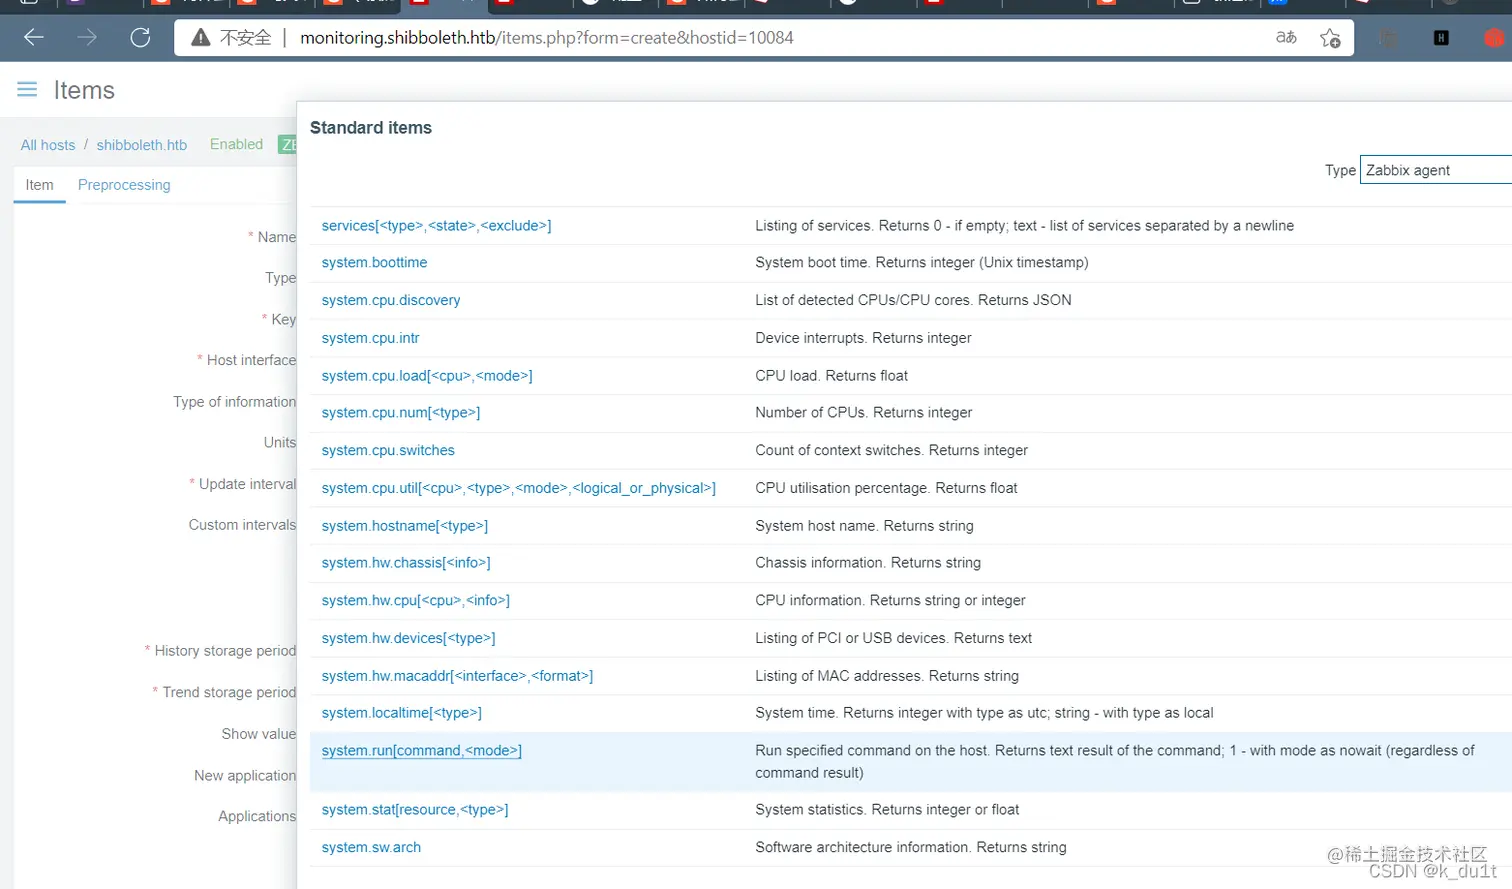Viewport: 1512px width, 889px height.
Task: Select system.cpu.load[<cpu>,<mode>] key
Action: (427, 376)
